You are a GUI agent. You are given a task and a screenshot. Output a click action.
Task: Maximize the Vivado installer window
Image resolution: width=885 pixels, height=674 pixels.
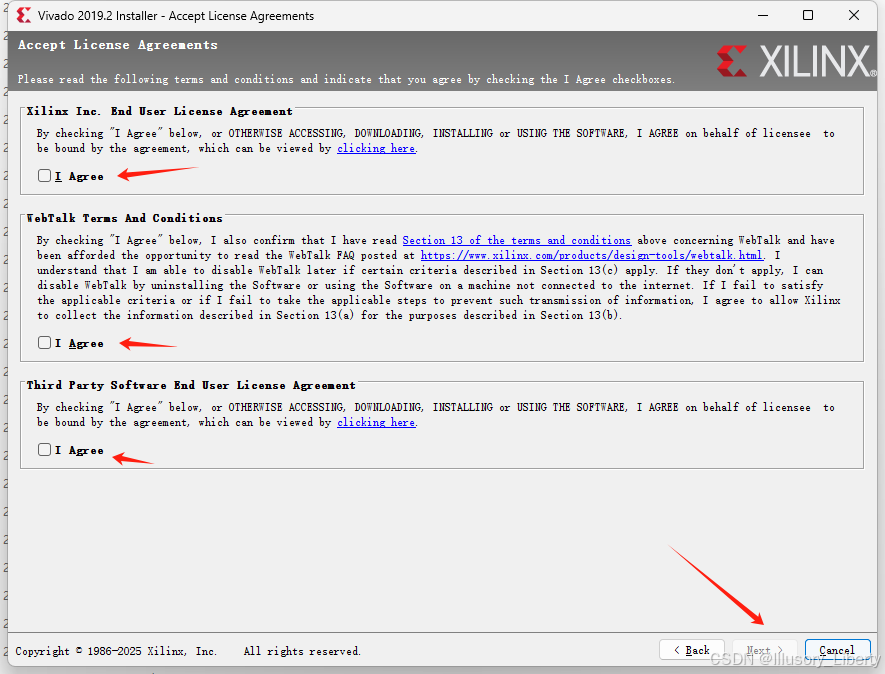click(x=808, y=15)
